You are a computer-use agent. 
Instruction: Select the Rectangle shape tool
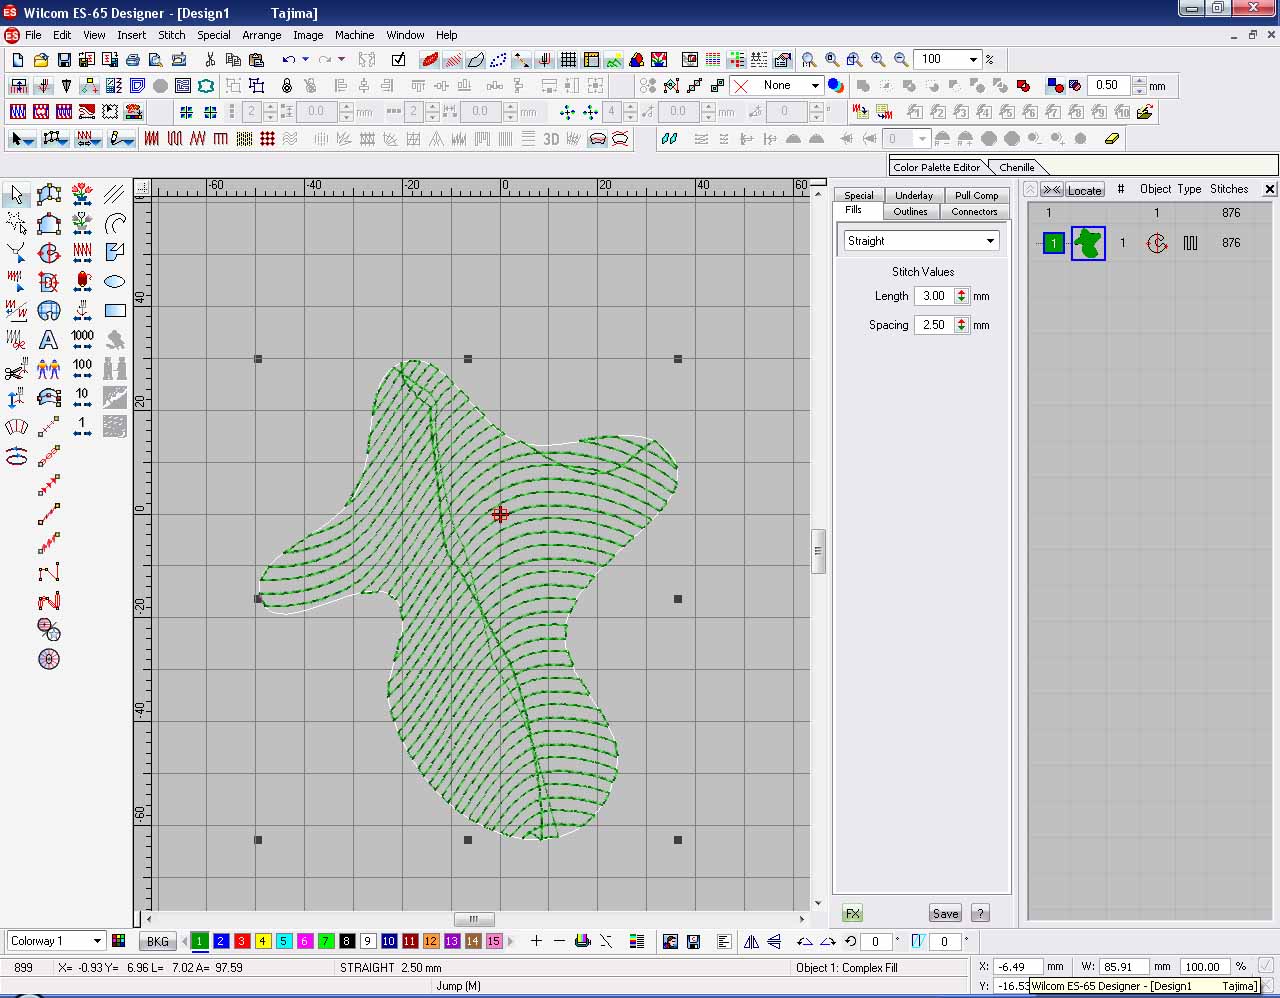click(x=115, y=311)
